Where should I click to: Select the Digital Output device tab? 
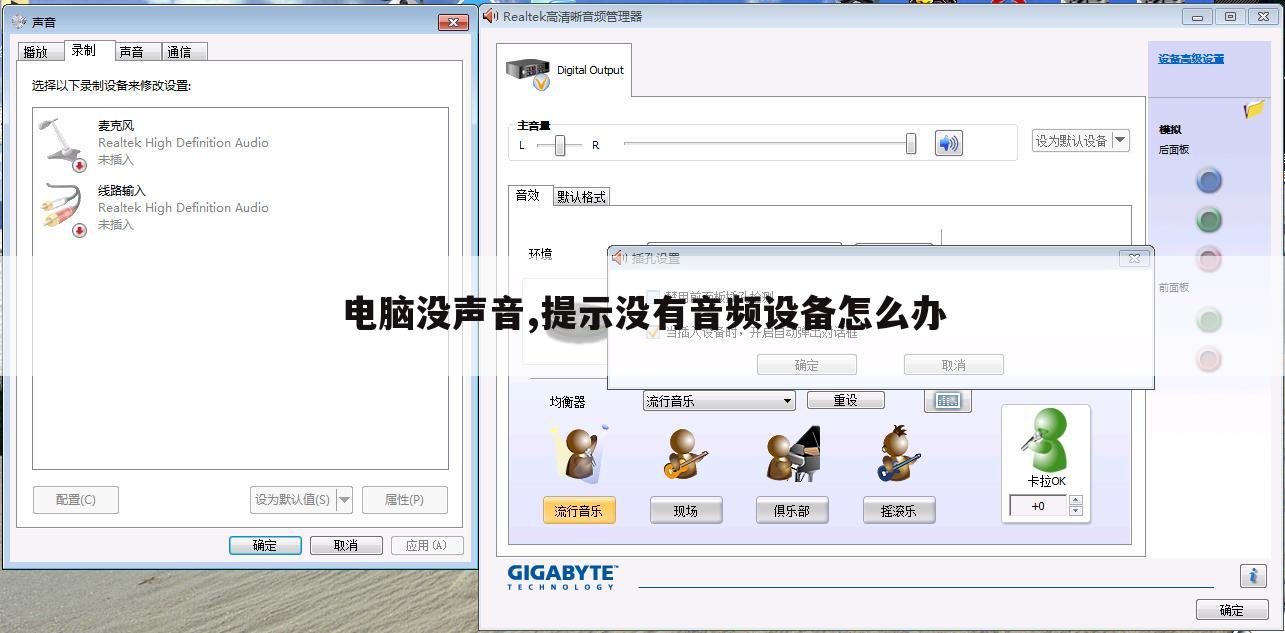point(564,70)
